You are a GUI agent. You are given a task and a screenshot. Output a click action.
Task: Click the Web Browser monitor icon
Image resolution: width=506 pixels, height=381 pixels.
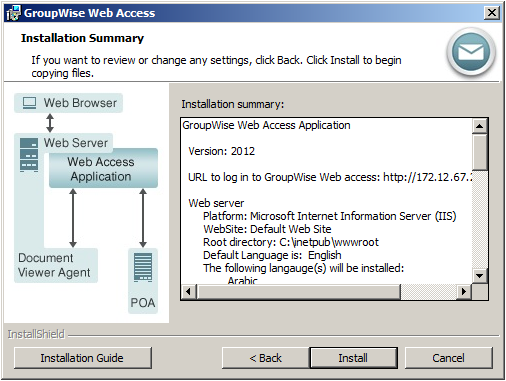[x=29, y=103]
